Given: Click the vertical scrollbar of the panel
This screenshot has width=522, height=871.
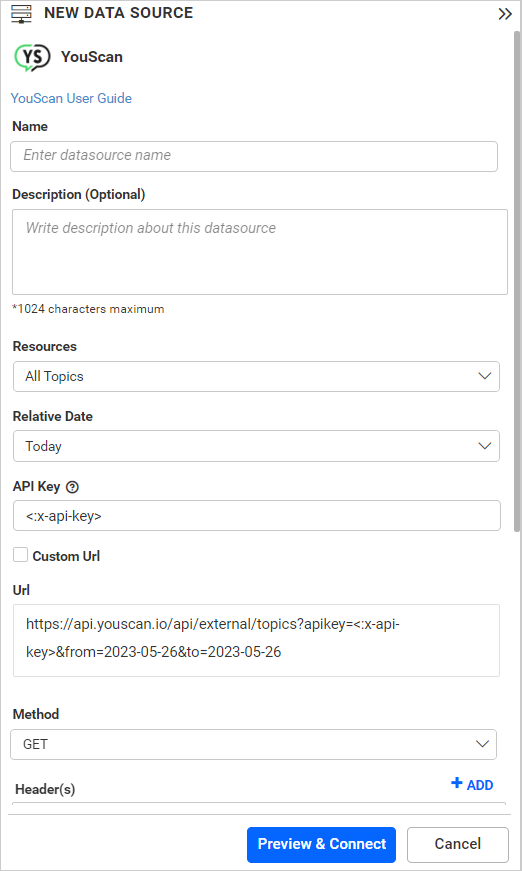Looking at the screenshot, I should coord(516,281).
